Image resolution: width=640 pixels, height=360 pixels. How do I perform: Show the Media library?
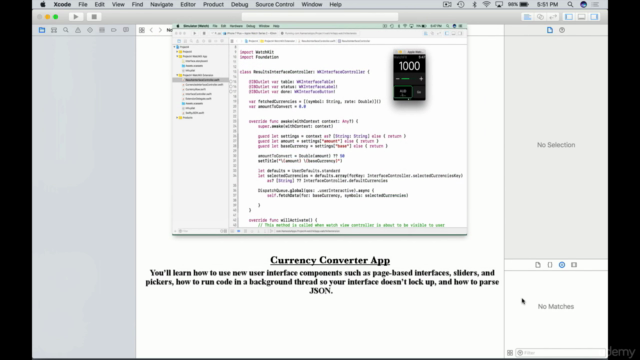tap(574, 265)
